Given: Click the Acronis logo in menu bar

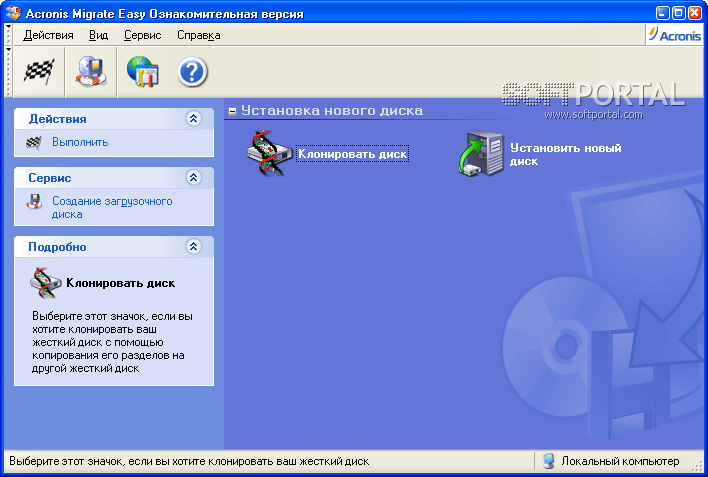Looking at the screenshot, I should tap(675, 35).
